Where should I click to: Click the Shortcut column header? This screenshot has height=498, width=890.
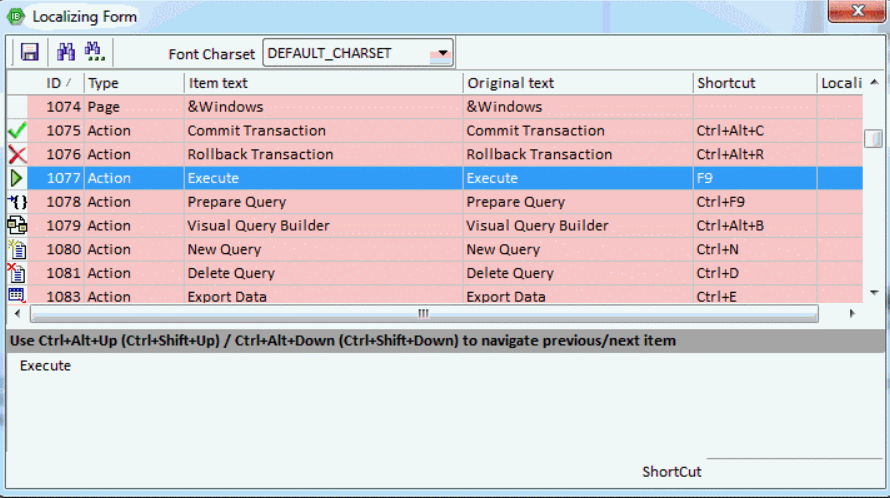click(754, 83)
